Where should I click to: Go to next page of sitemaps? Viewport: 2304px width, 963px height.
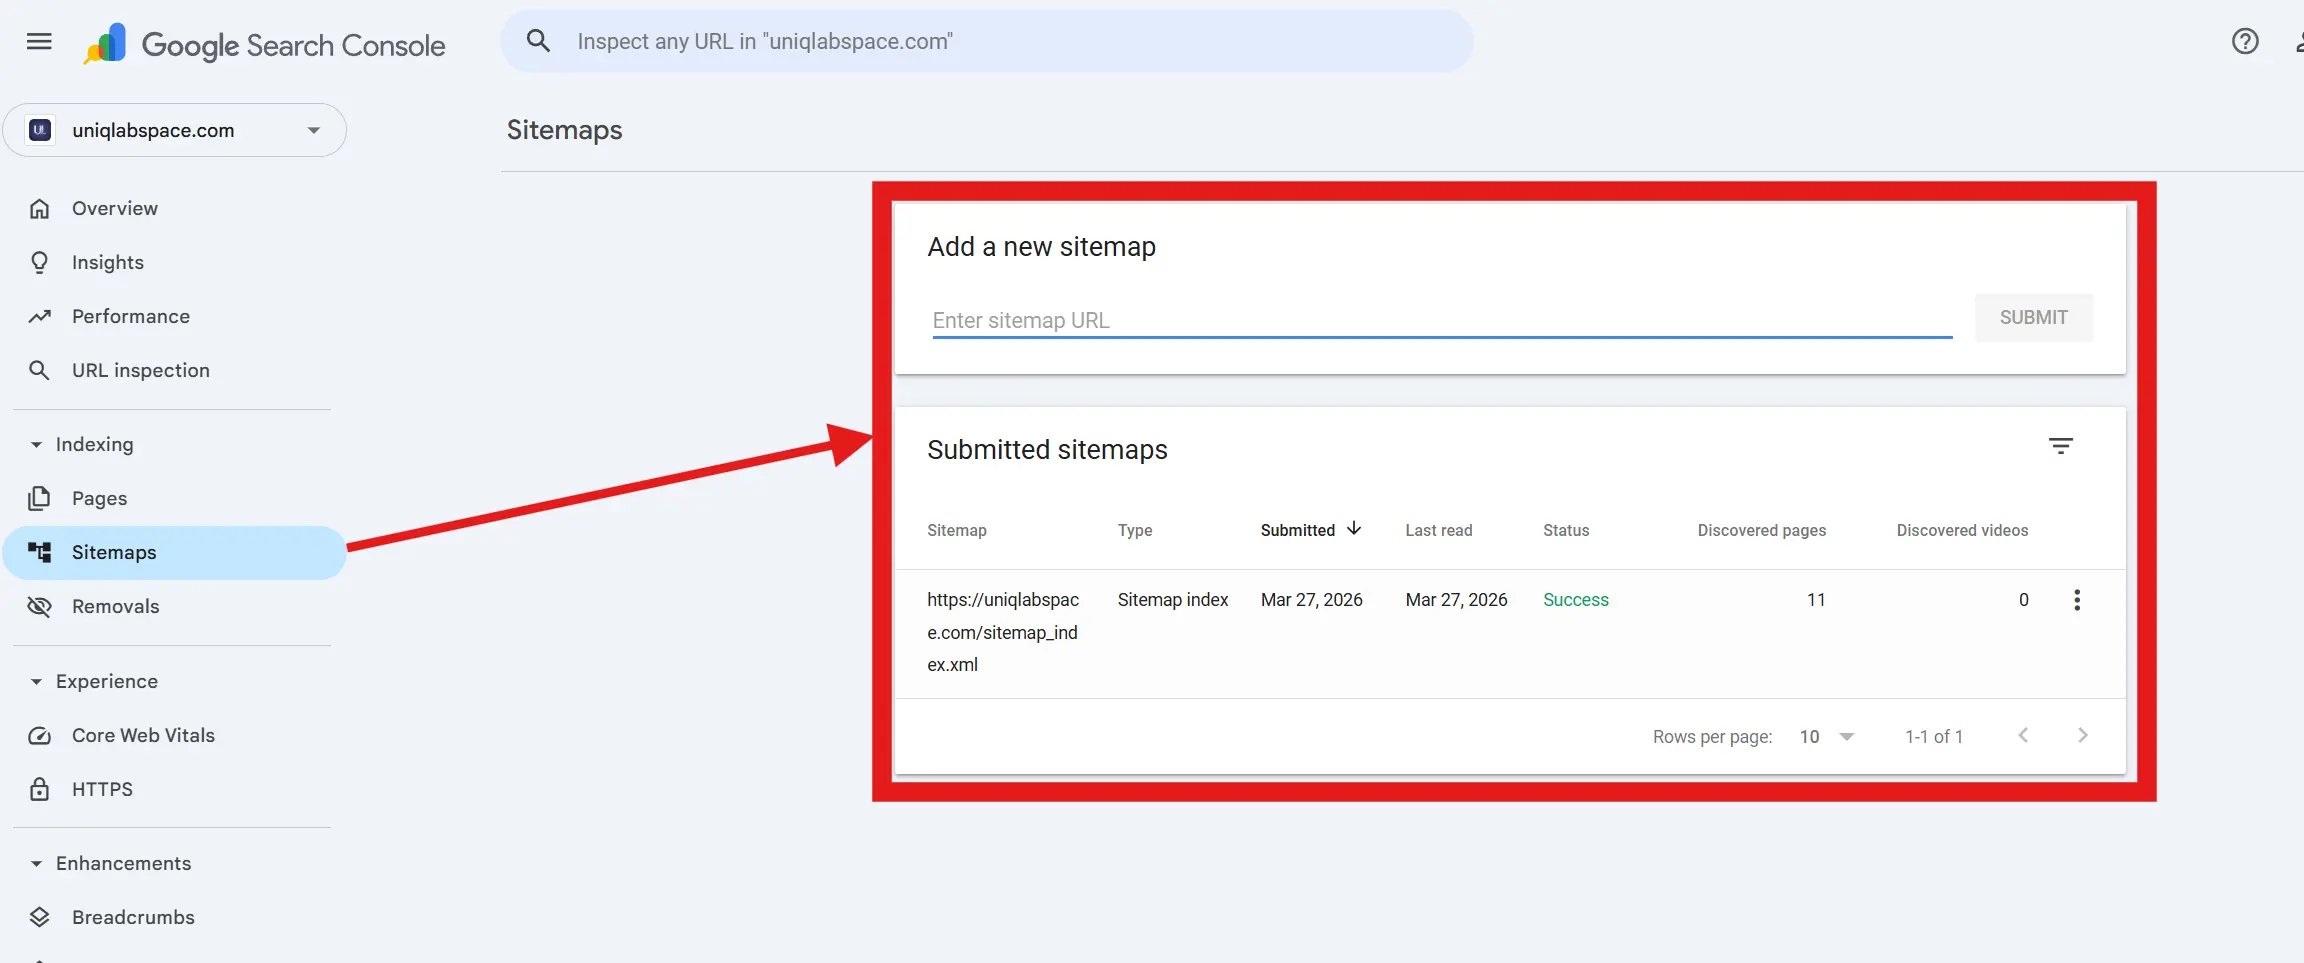tap(2082, 736)
